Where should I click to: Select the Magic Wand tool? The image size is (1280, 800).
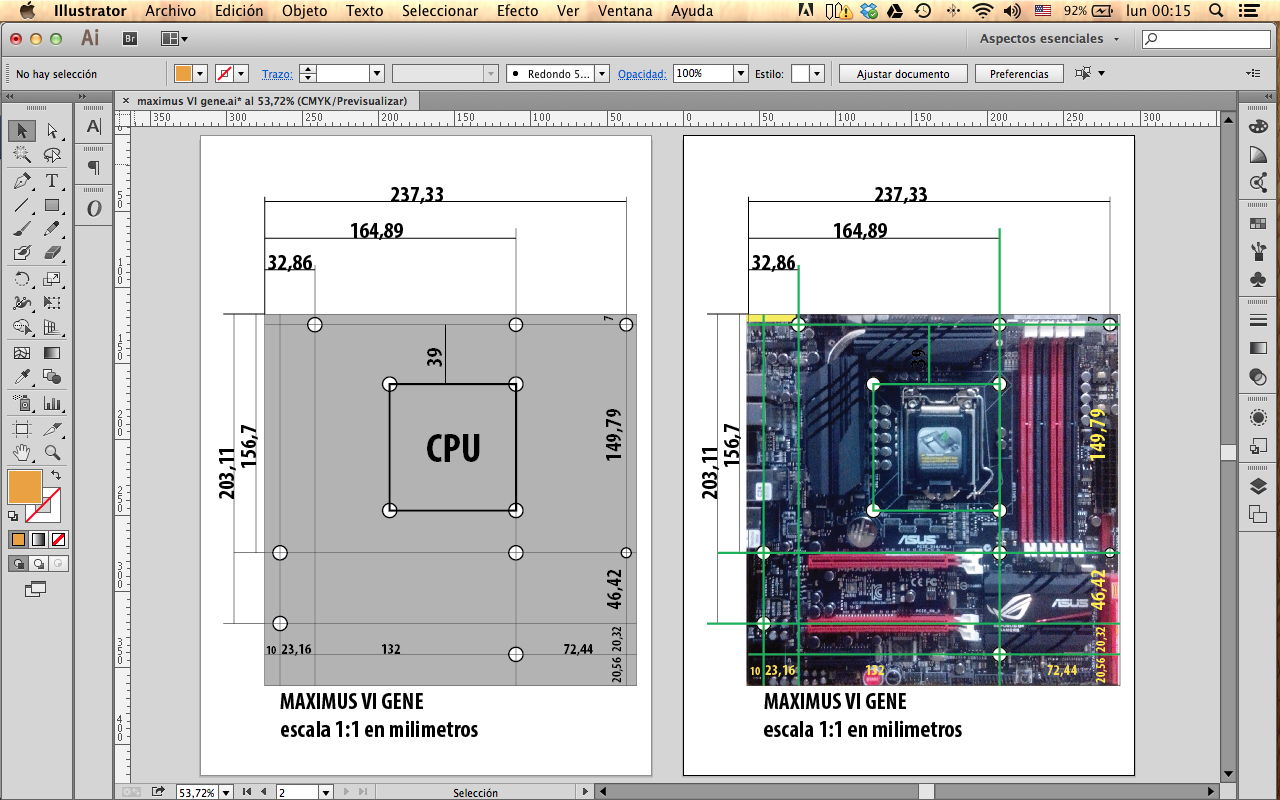(21, 155)
